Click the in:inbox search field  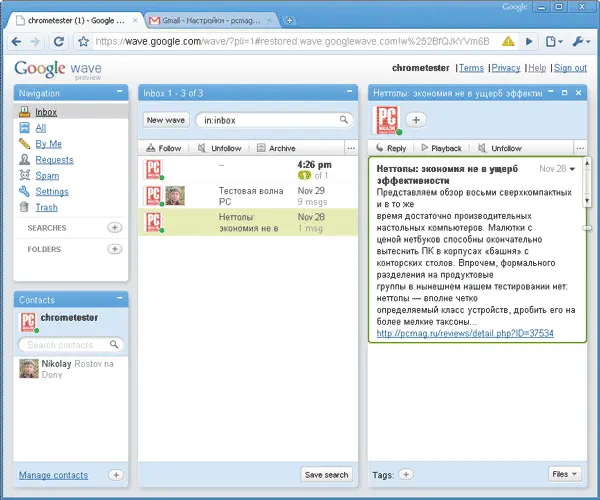click(274, 120)
